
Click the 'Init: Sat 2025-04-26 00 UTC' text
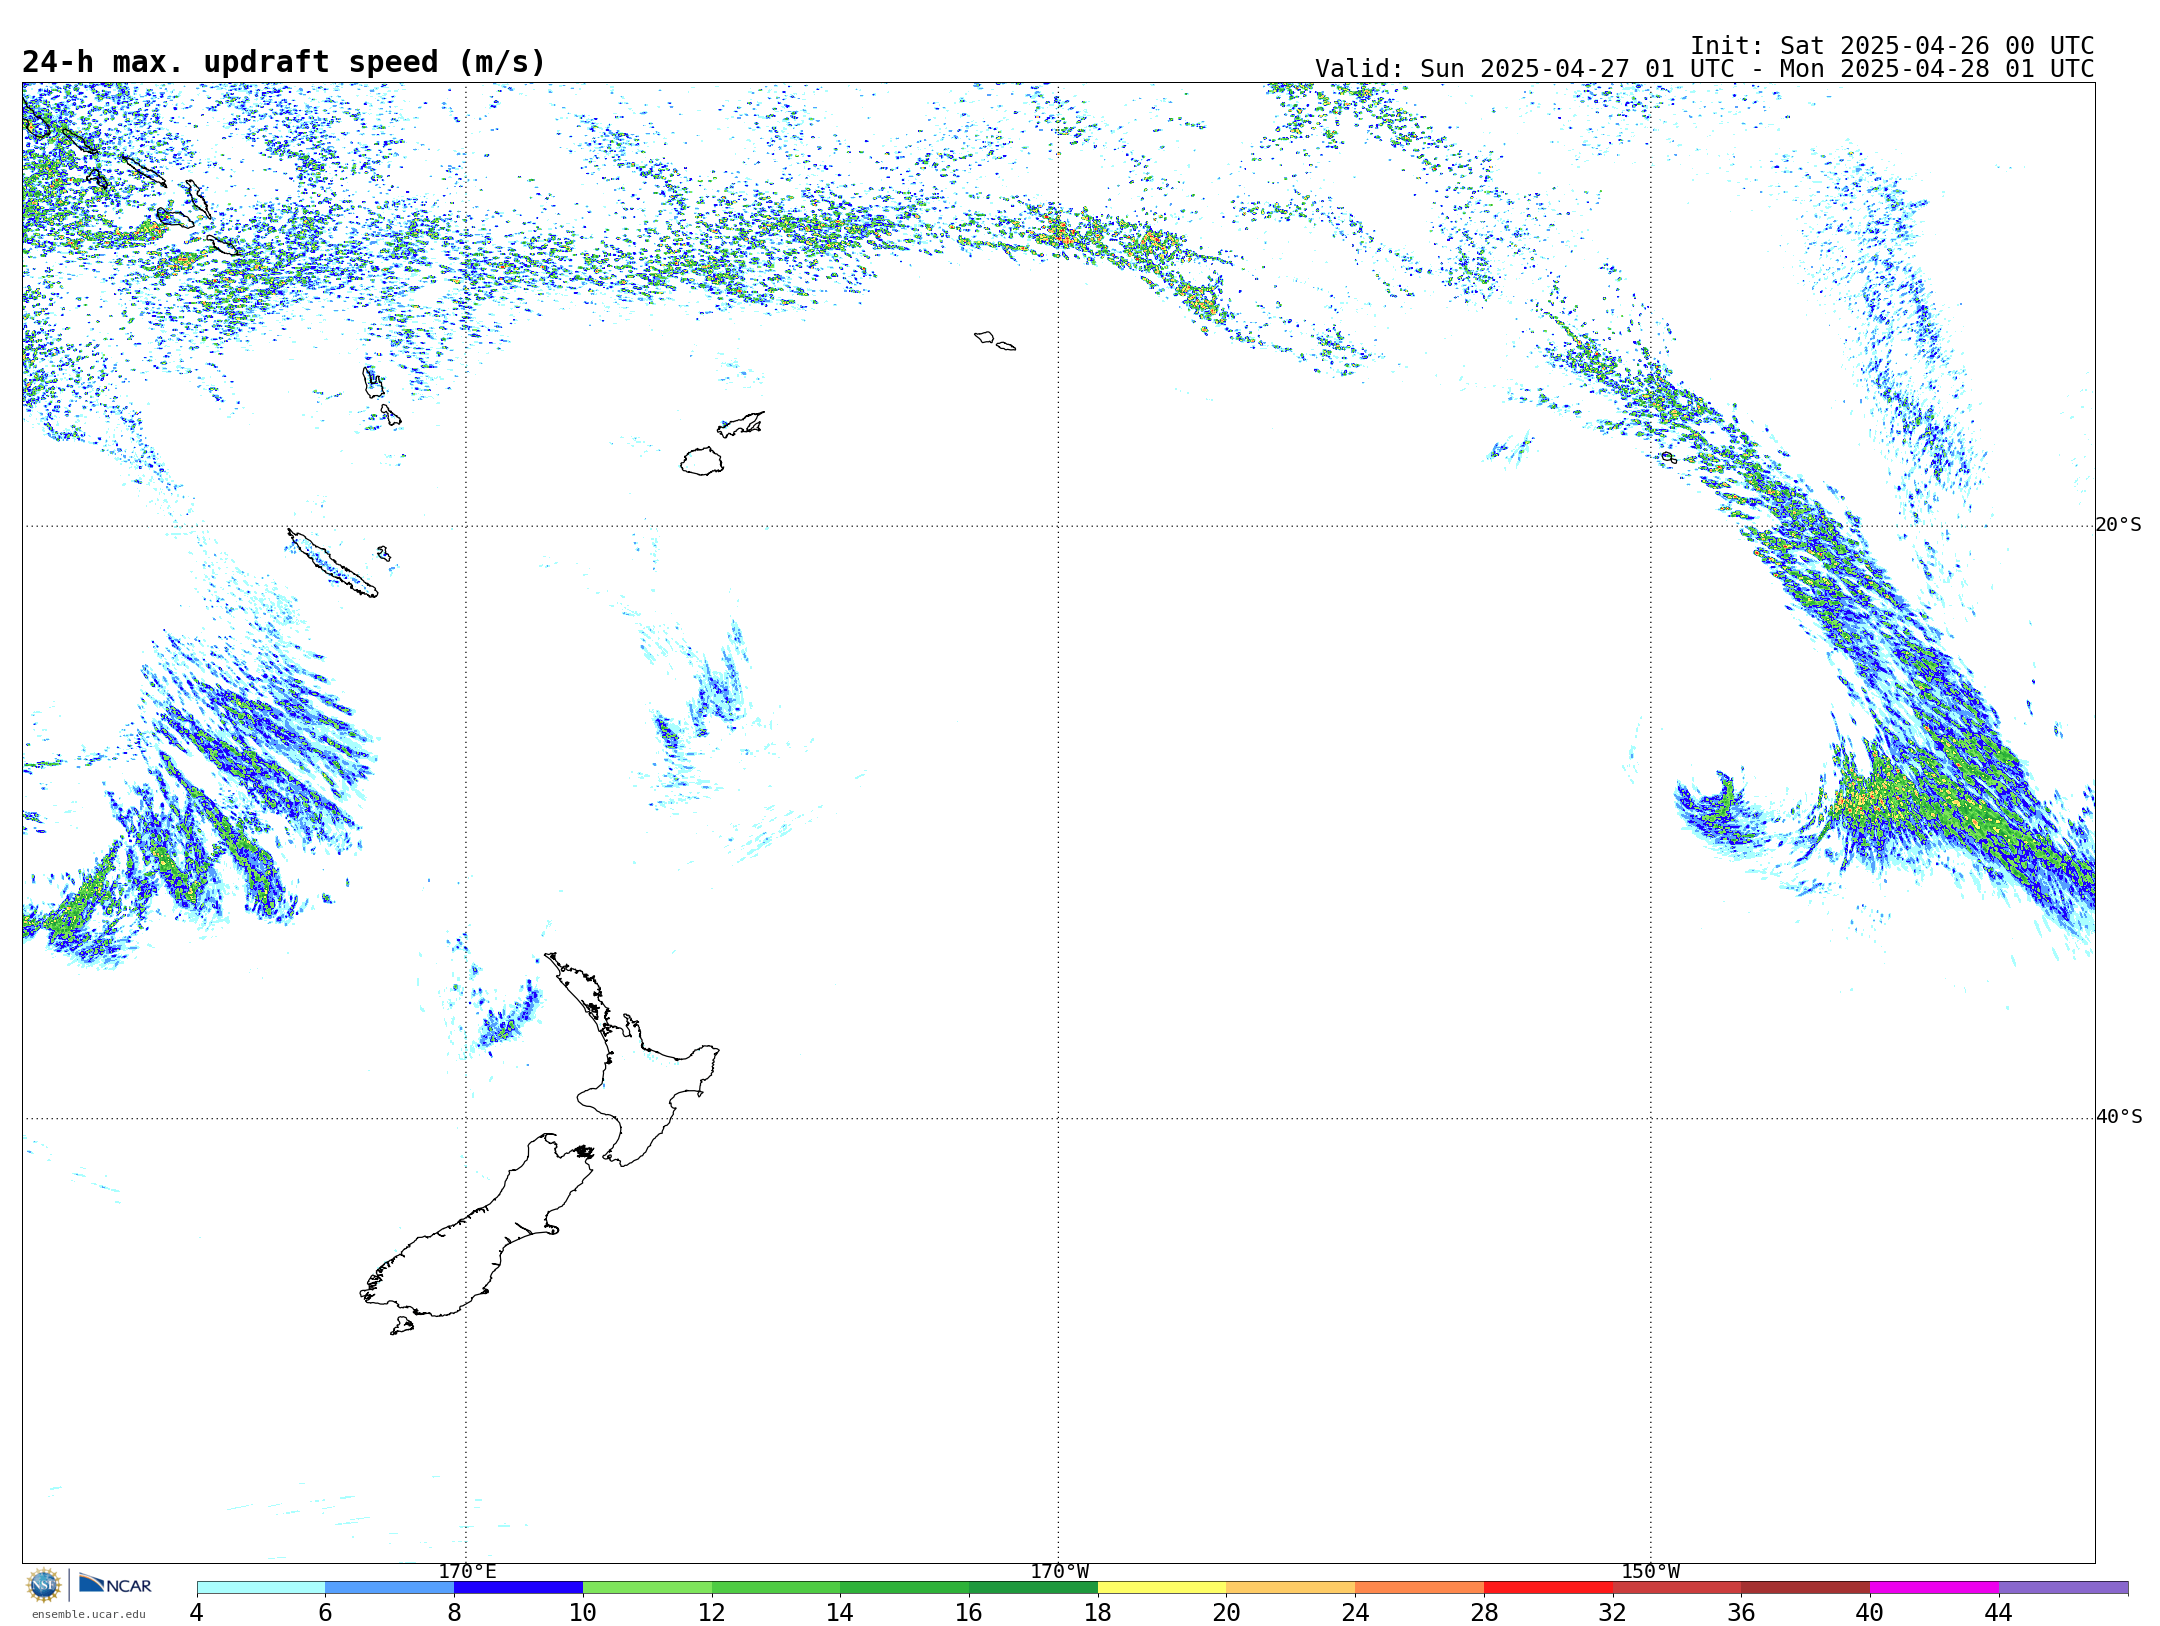[x=1892, y=46]
